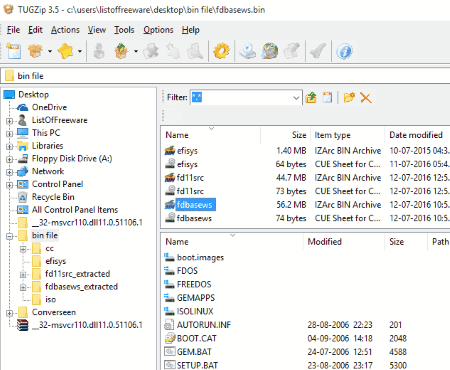Viewport: 450px width, 370px height.
Task: Collapse the bin file tree node
Action: pos(9,236)
